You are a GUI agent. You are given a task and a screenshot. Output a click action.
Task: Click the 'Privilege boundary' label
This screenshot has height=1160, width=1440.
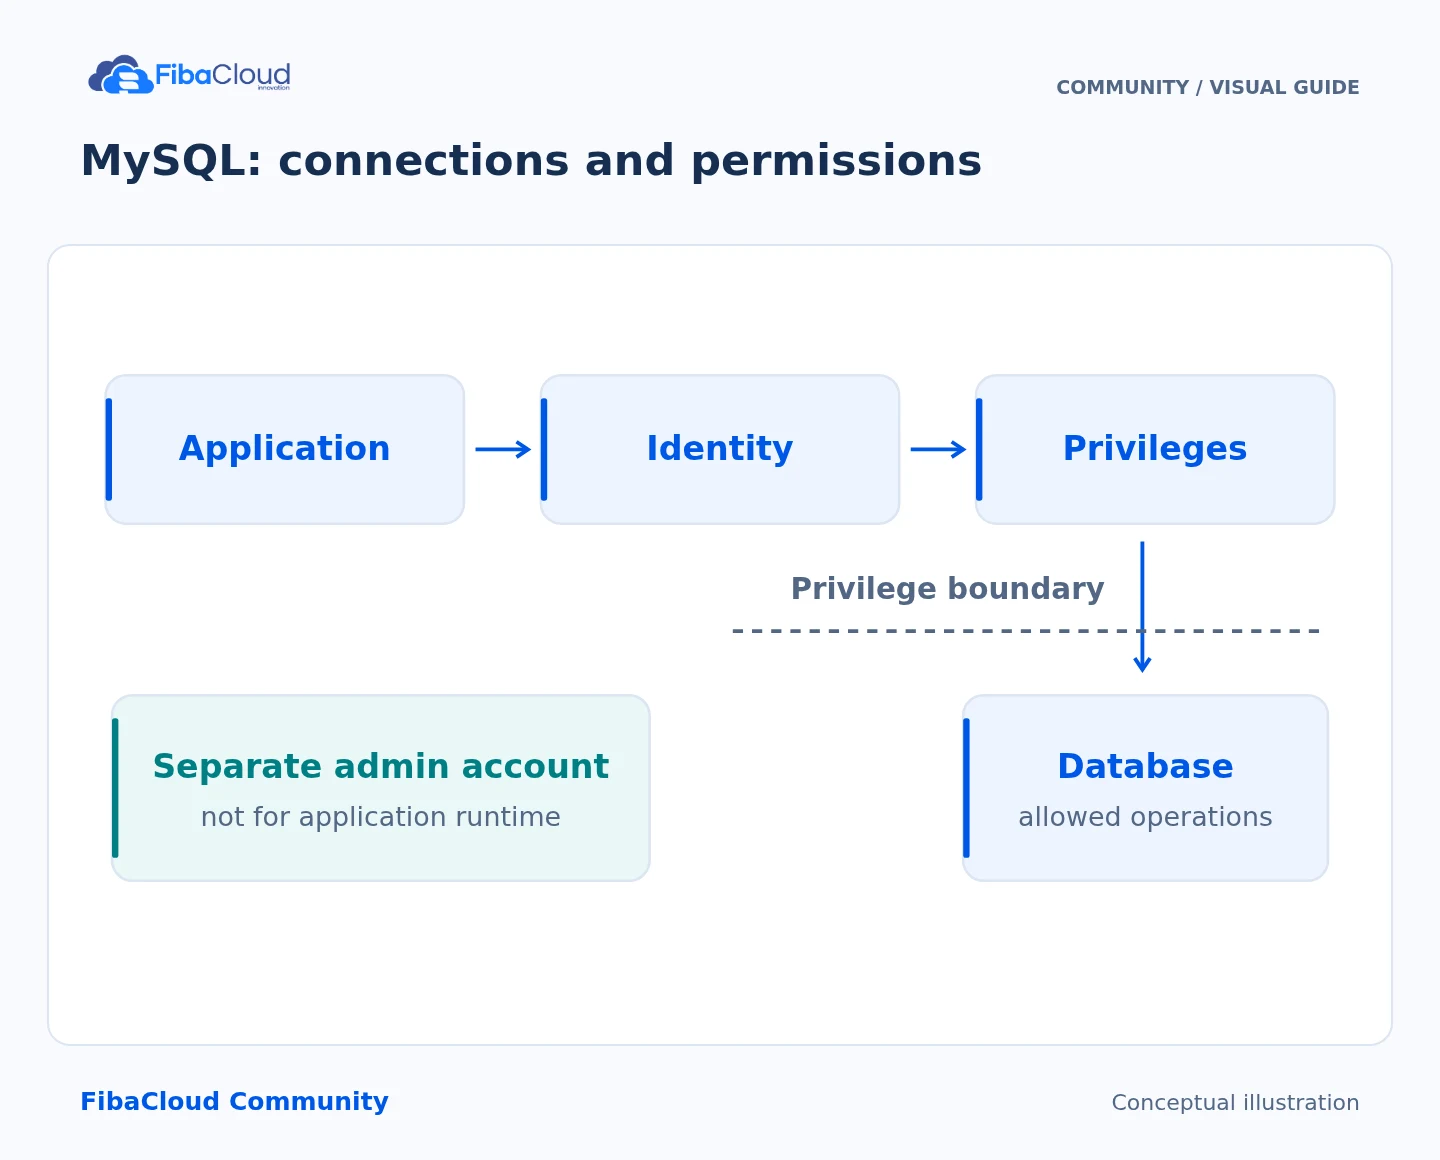pyautogui.click(x=947, y=589)
